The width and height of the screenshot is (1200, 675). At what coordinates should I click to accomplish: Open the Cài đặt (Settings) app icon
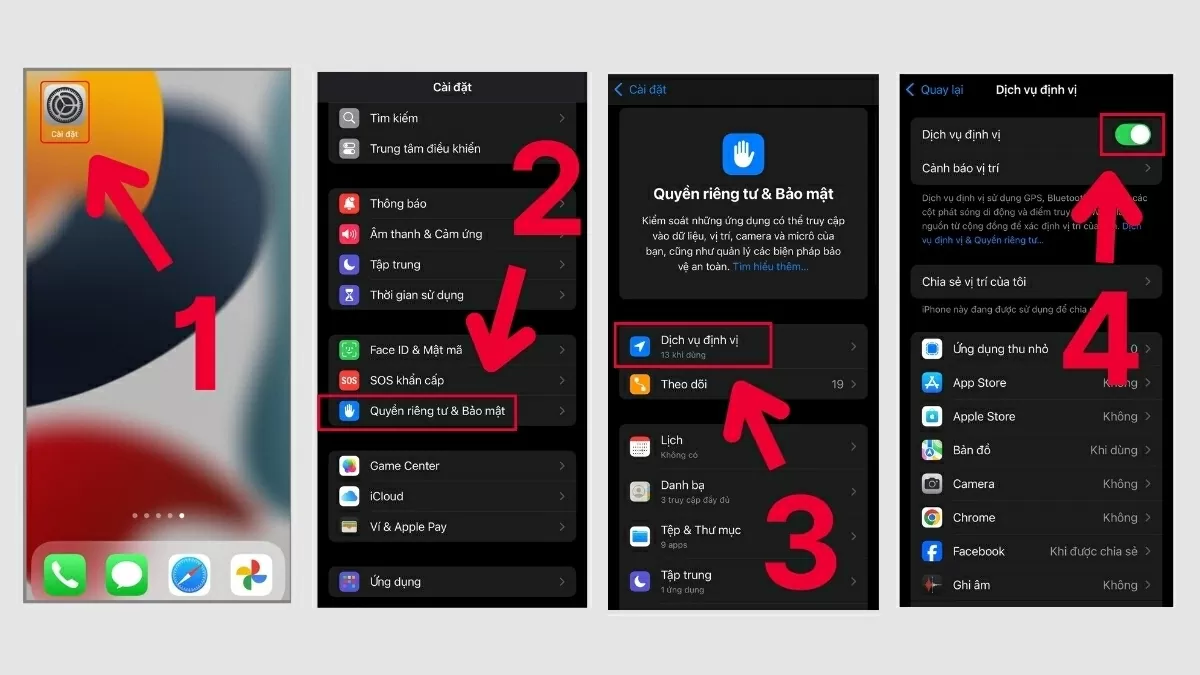64,103
